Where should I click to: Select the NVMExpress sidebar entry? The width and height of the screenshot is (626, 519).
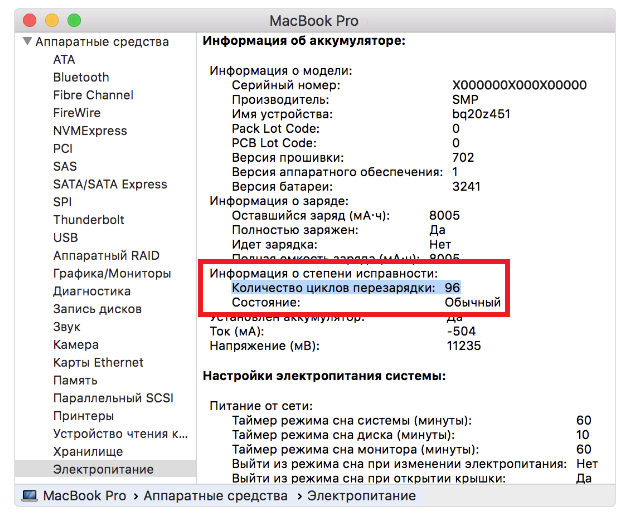90,131
